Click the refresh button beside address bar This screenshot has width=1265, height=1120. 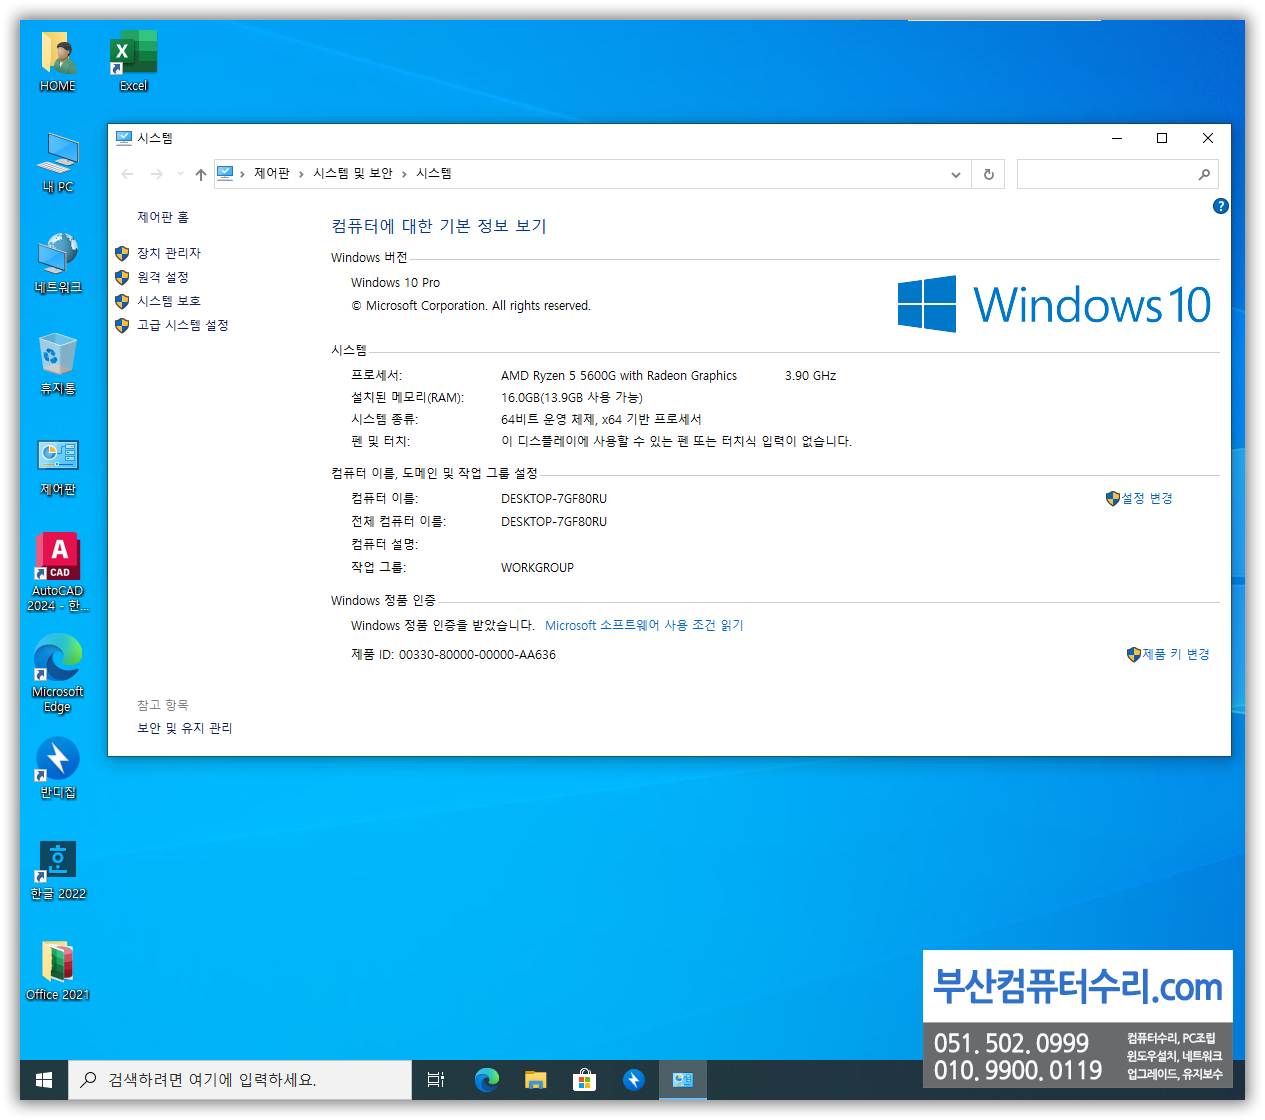pyautogui.click(x=989, y=174)
